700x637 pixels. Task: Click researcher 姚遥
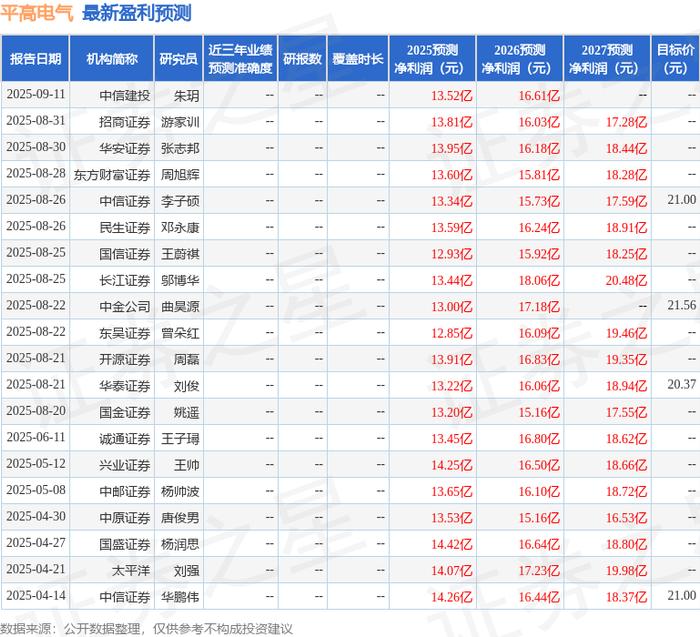[187, 412]
